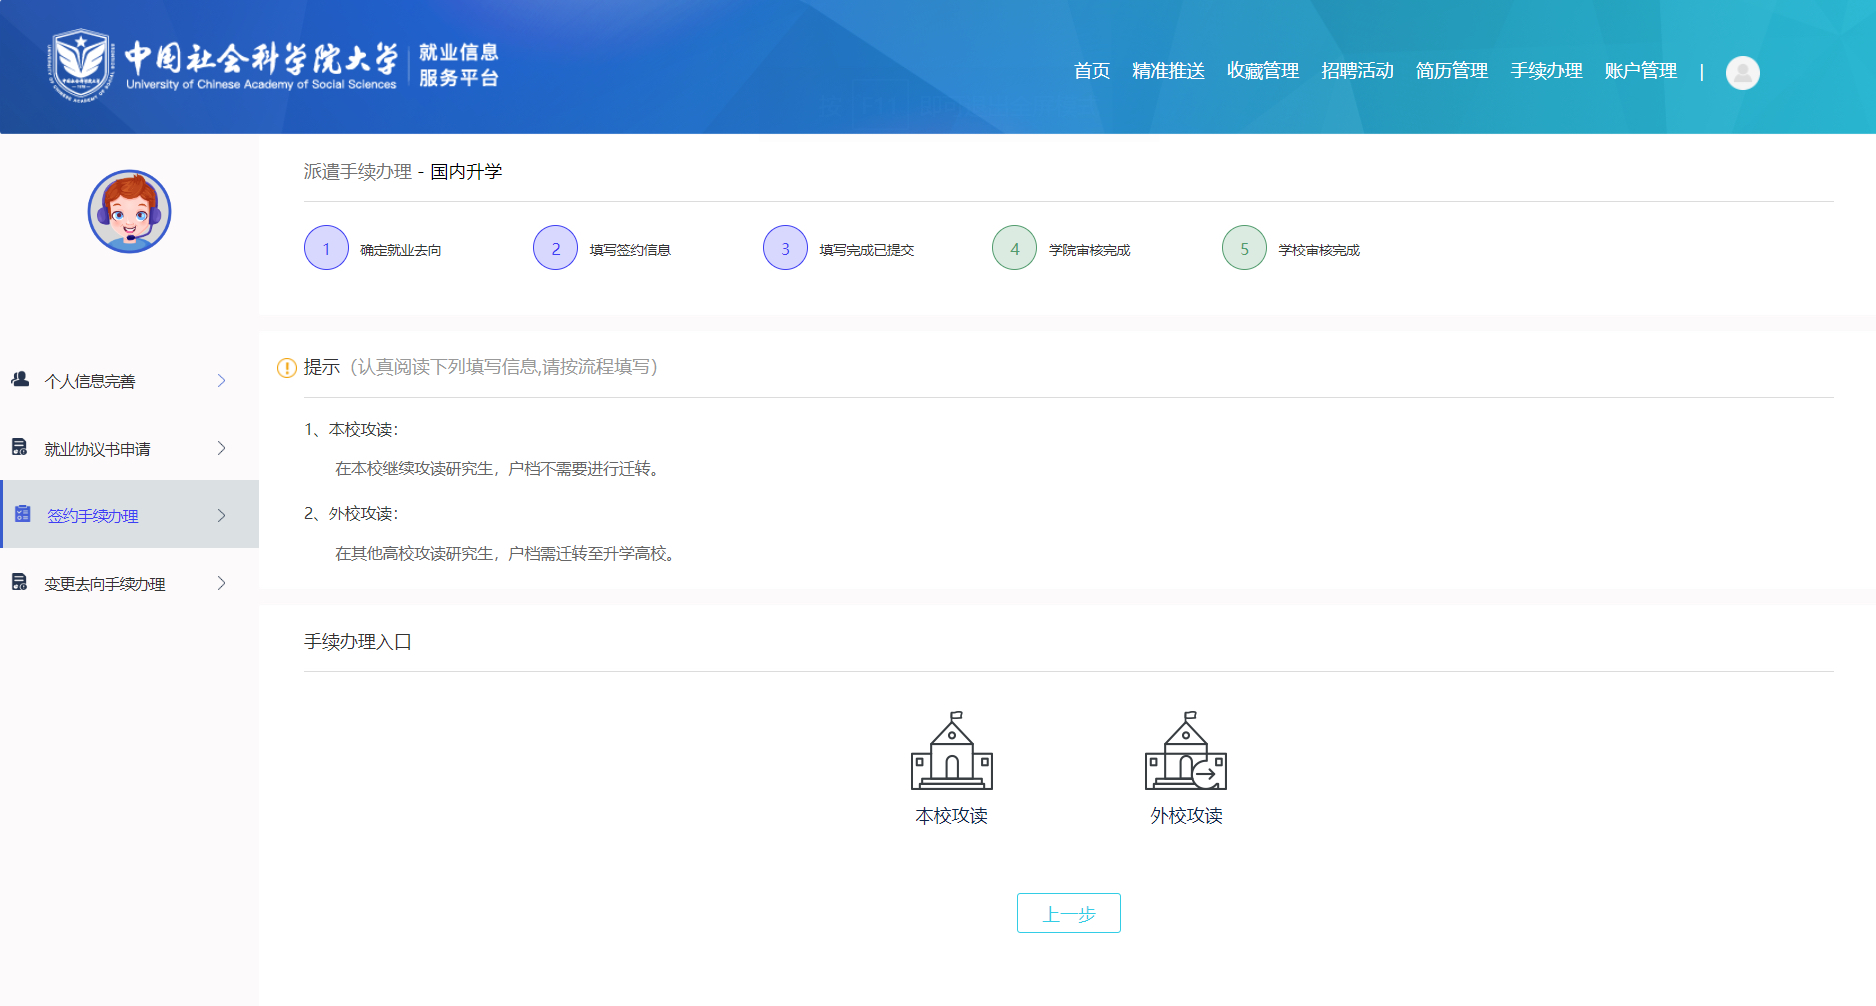
Task: Go to 招聘活动 in top navigation
Action: tap(1357, 71)
